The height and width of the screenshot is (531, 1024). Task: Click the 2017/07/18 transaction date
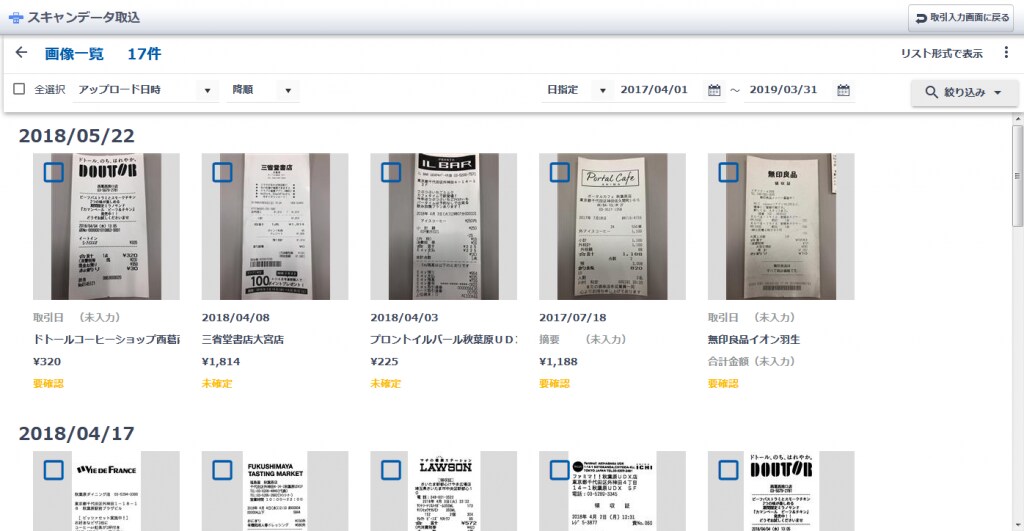point(573,317)
